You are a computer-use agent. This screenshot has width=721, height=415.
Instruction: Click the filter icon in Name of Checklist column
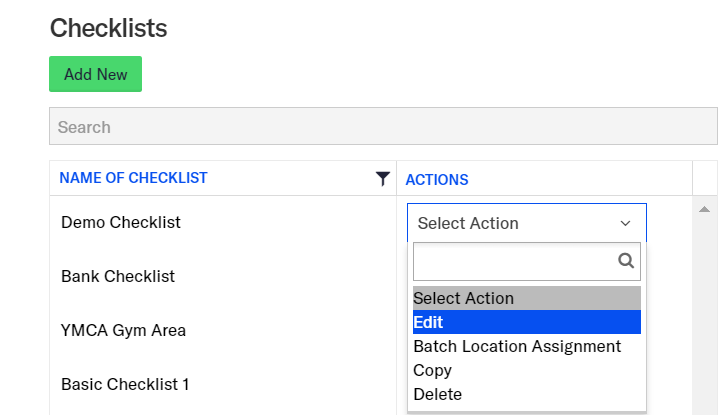click(382, 179)
